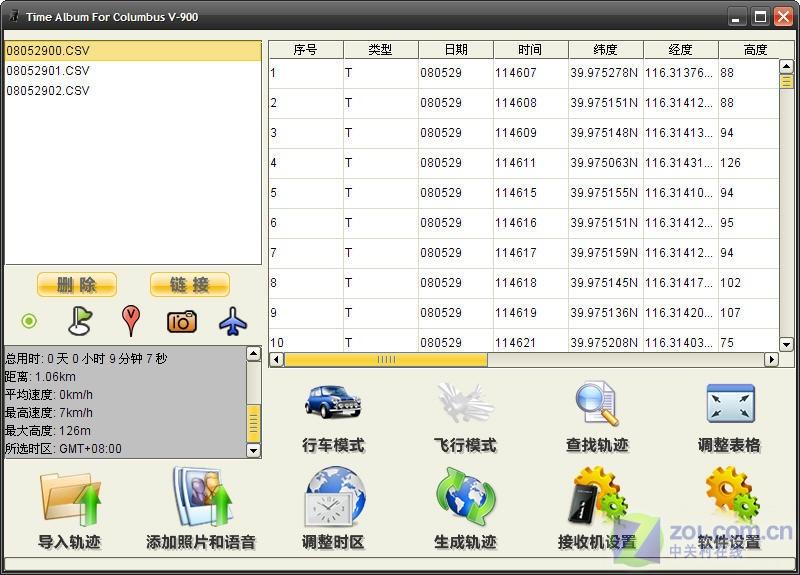Click the 时间 column header
The image size is (800, 575).
[531, 49]
